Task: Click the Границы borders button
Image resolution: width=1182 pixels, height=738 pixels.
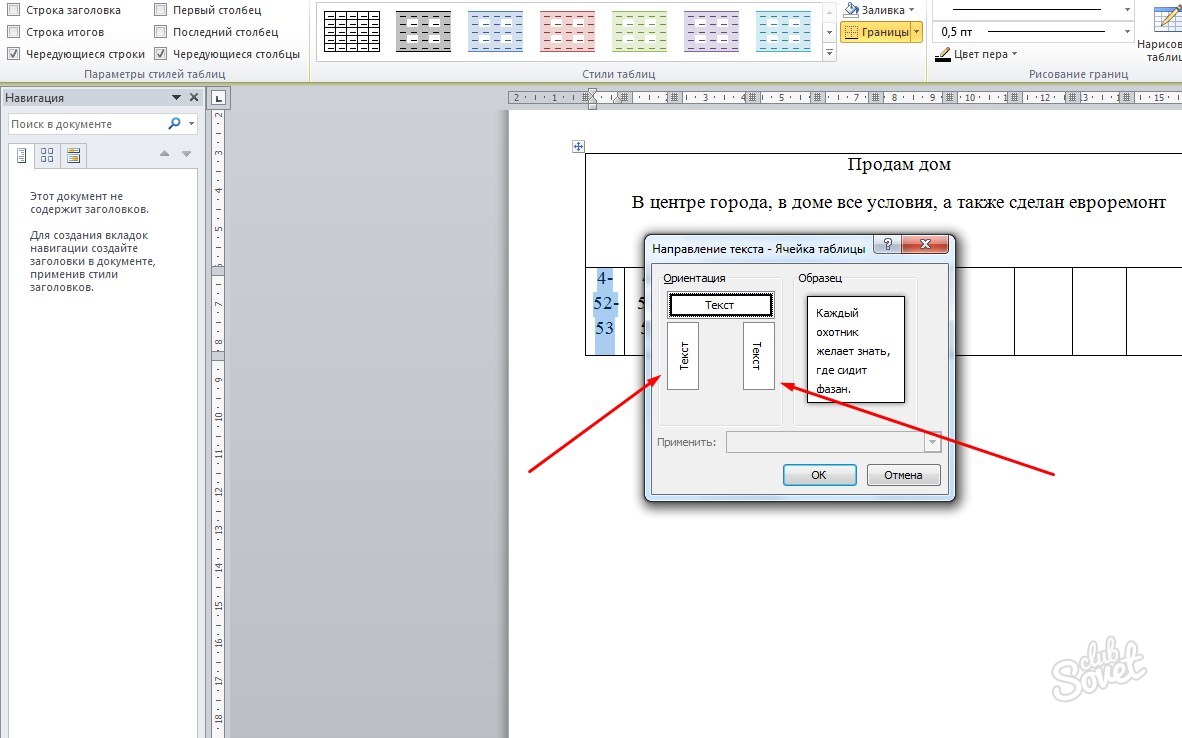Action: [876, 32]
